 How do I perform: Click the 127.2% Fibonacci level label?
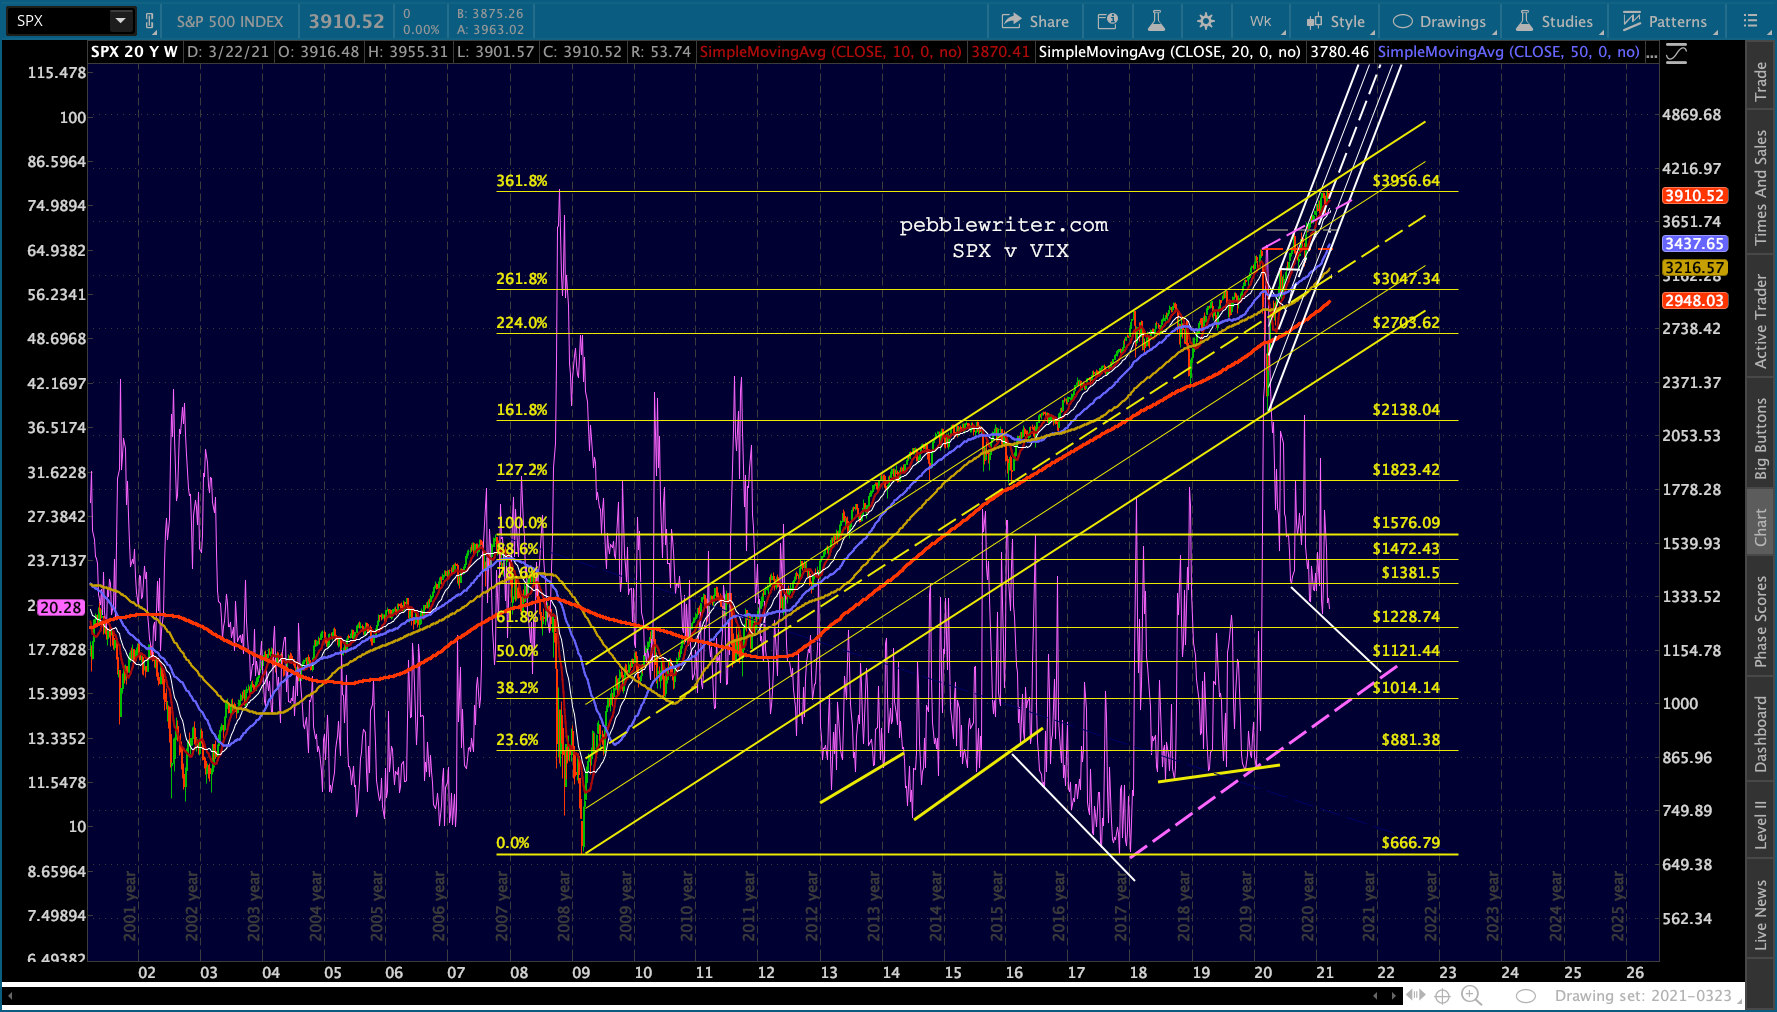pyautogui.click(x=522, y=470)
